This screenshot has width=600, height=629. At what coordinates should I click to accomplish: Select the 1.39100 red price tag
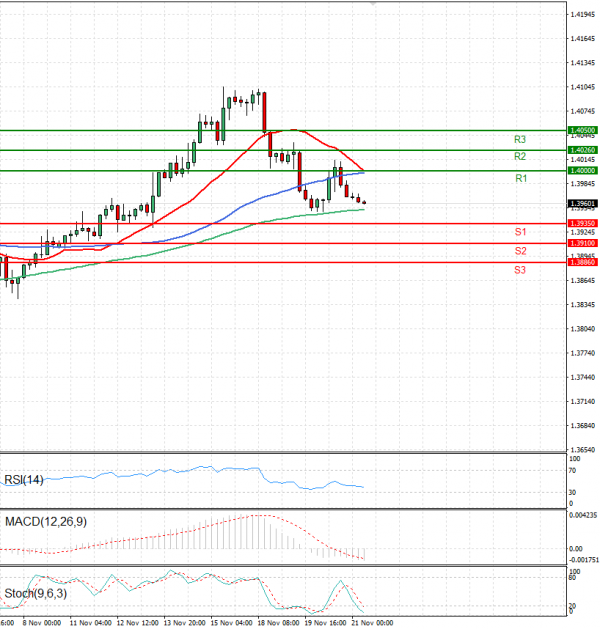pyautogui.click(x=582, y=243)
